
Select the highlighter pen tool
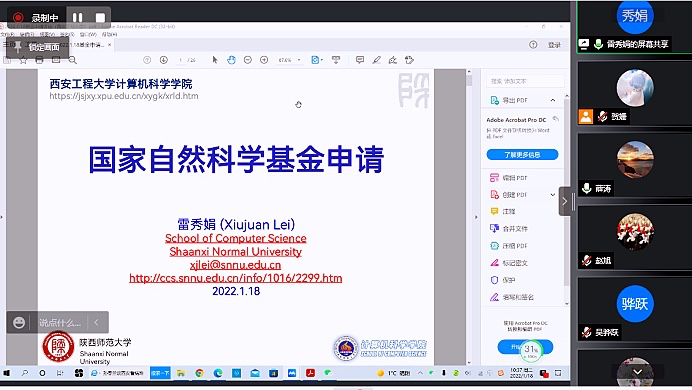pos(376,60)
